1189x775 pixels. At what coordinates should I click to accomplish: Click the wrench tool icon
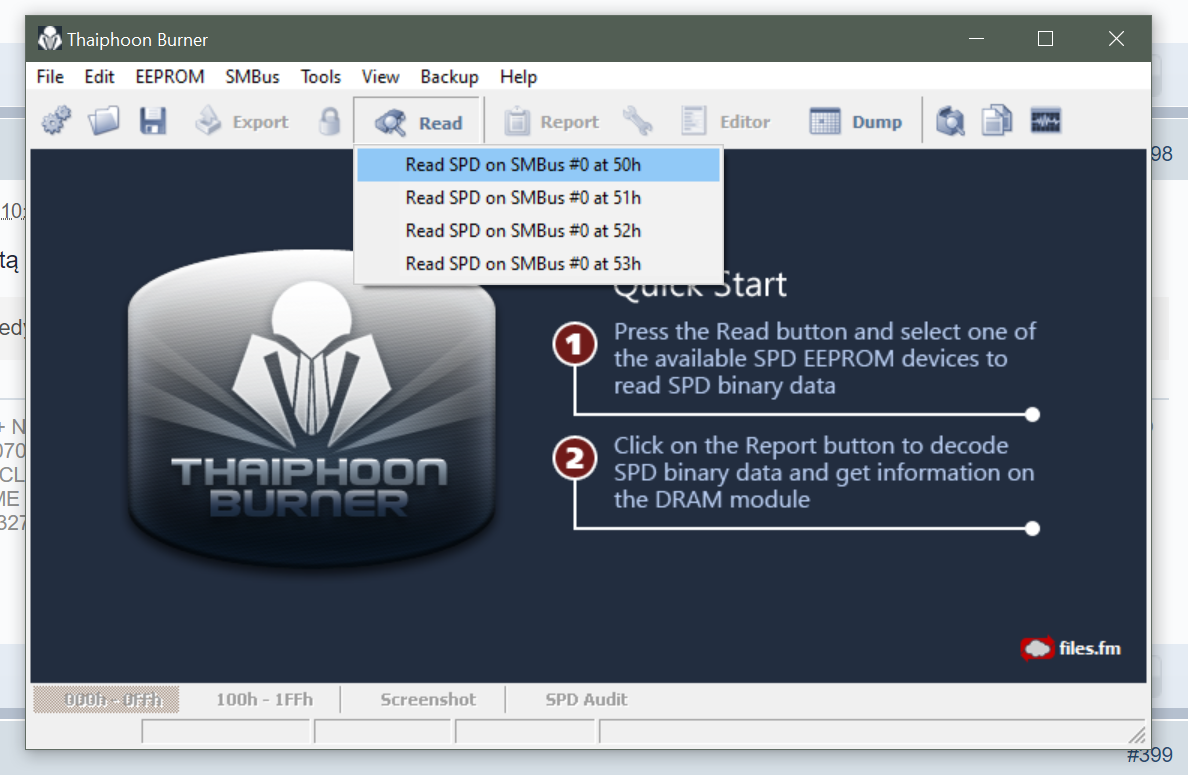tap(637, 122)
